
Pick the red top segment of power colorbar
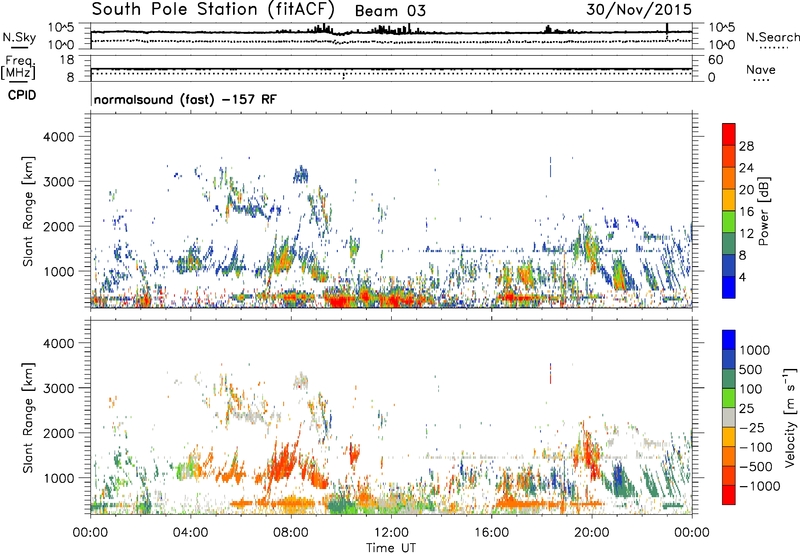click(x=729, y=135)
